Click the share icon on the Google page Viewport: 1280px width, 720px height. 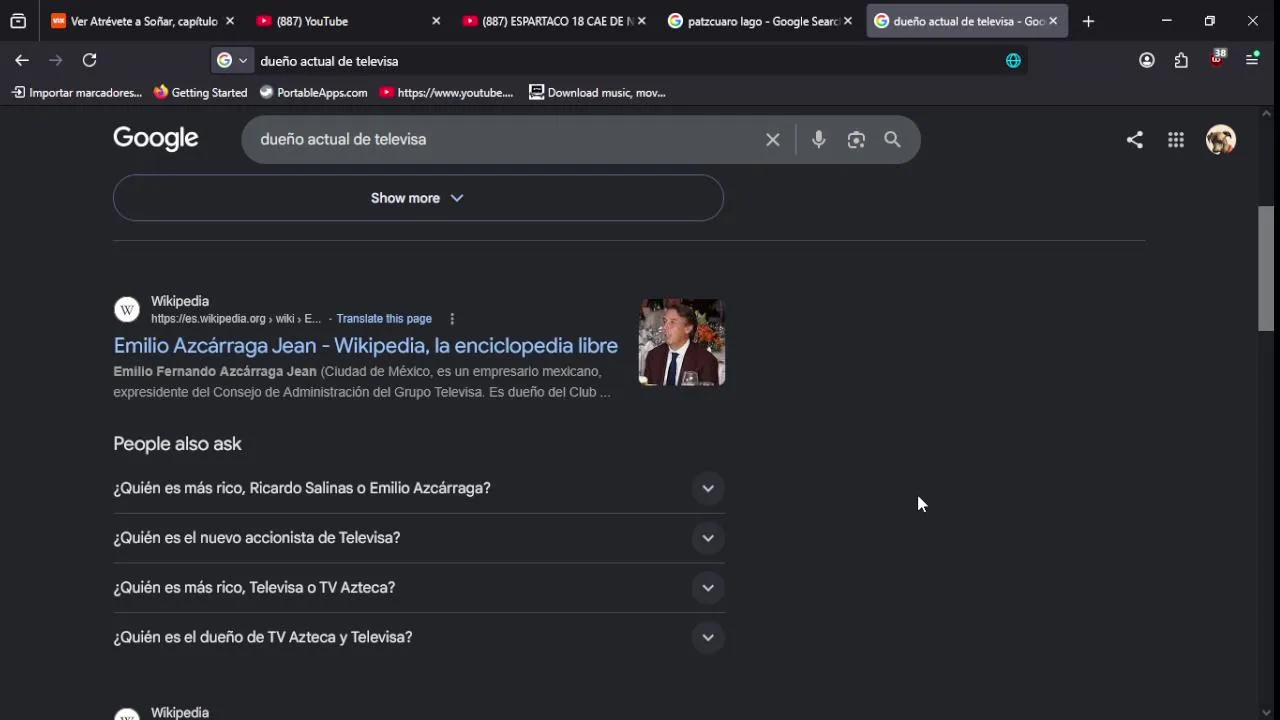(x=1134, y=140)
